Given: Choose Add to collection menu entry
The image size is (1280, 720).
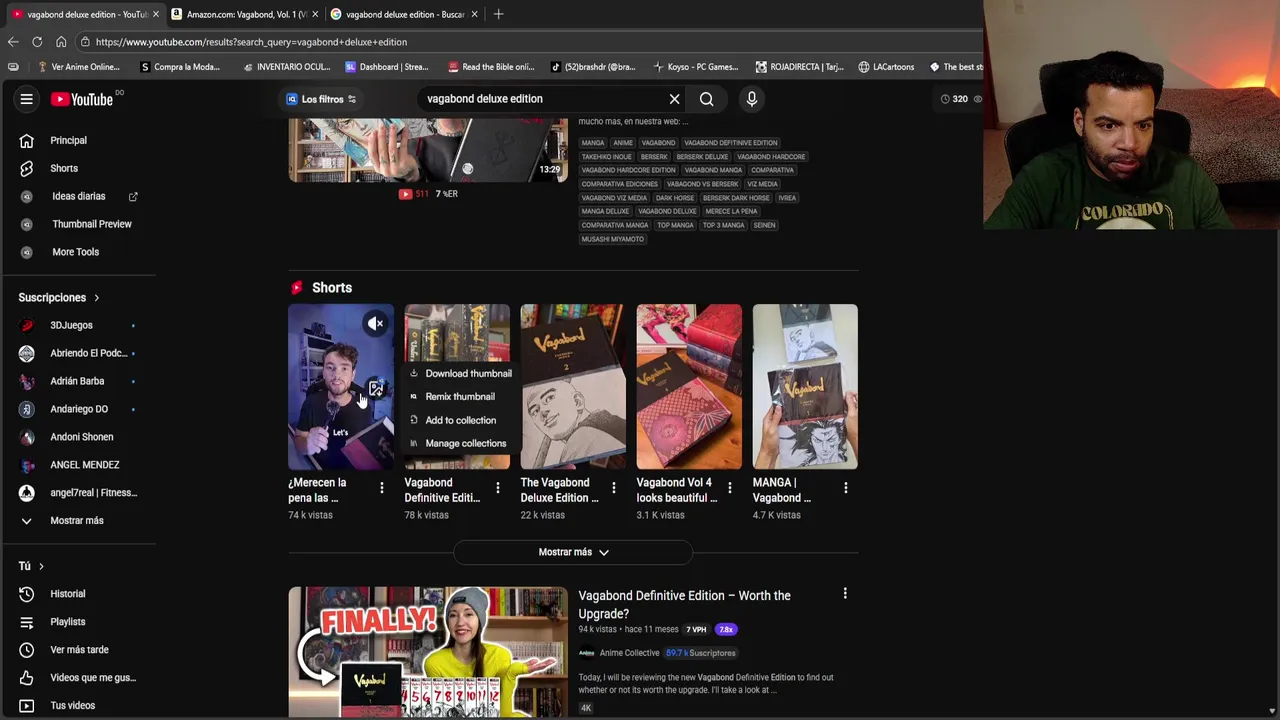Looking at the screenshot, I should tap(460, 420).
